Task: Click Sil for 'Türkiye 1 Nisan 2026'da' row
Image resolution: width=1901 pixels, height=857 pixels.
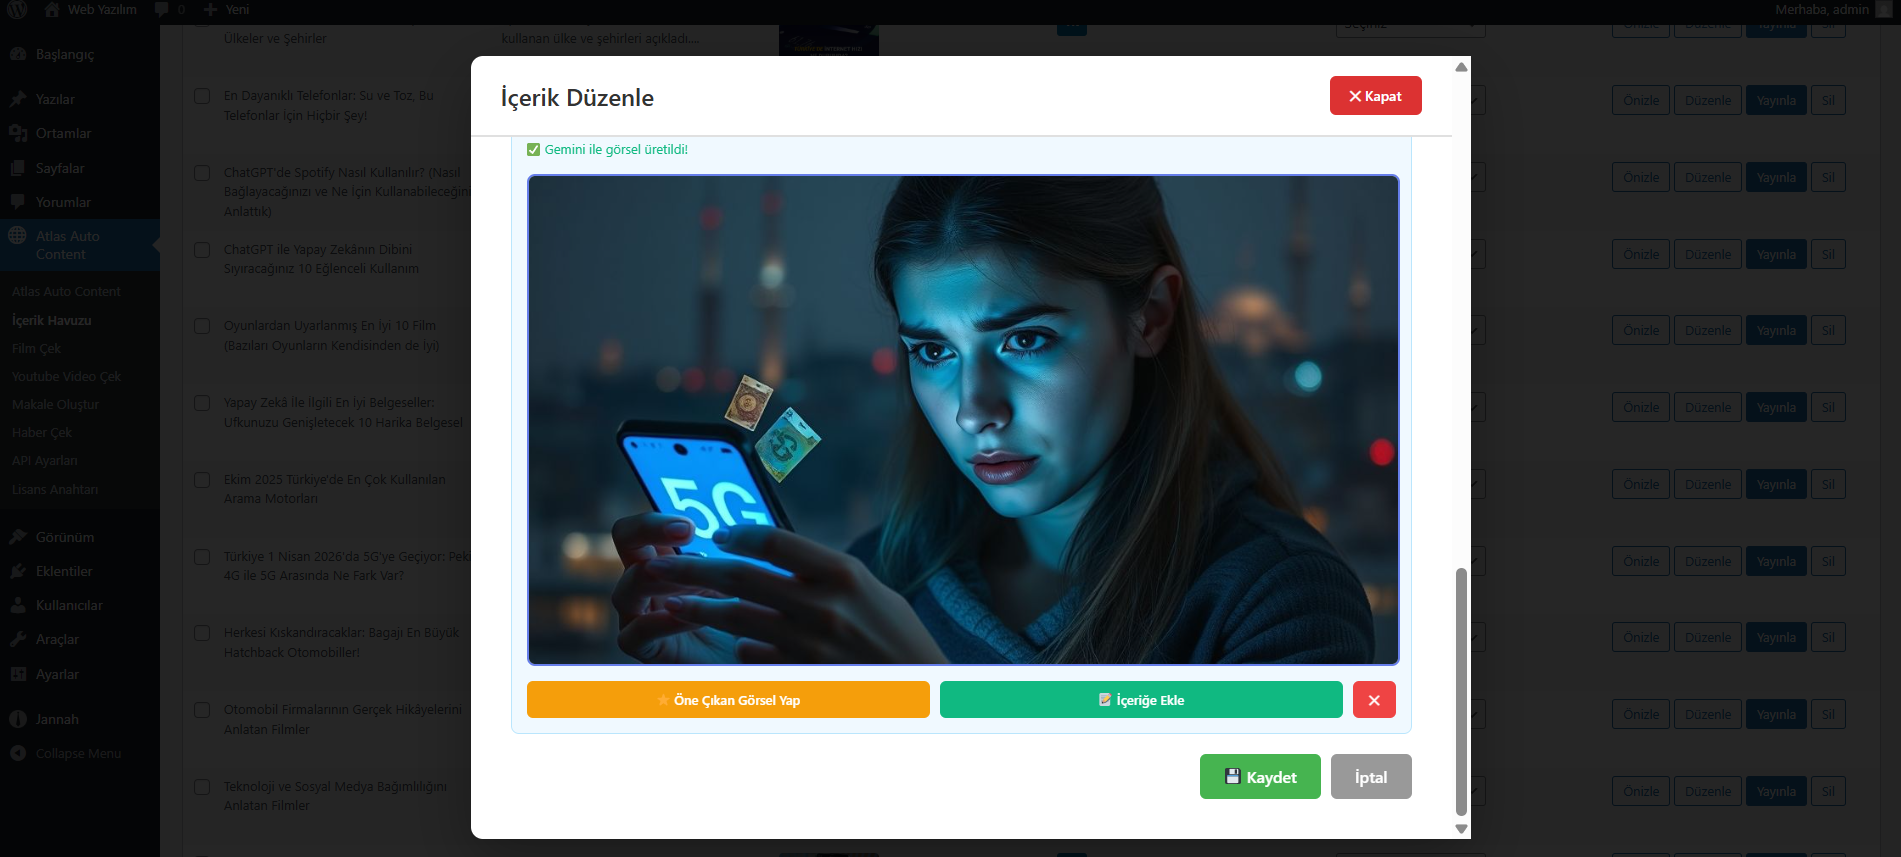Action: point(1828,561)
